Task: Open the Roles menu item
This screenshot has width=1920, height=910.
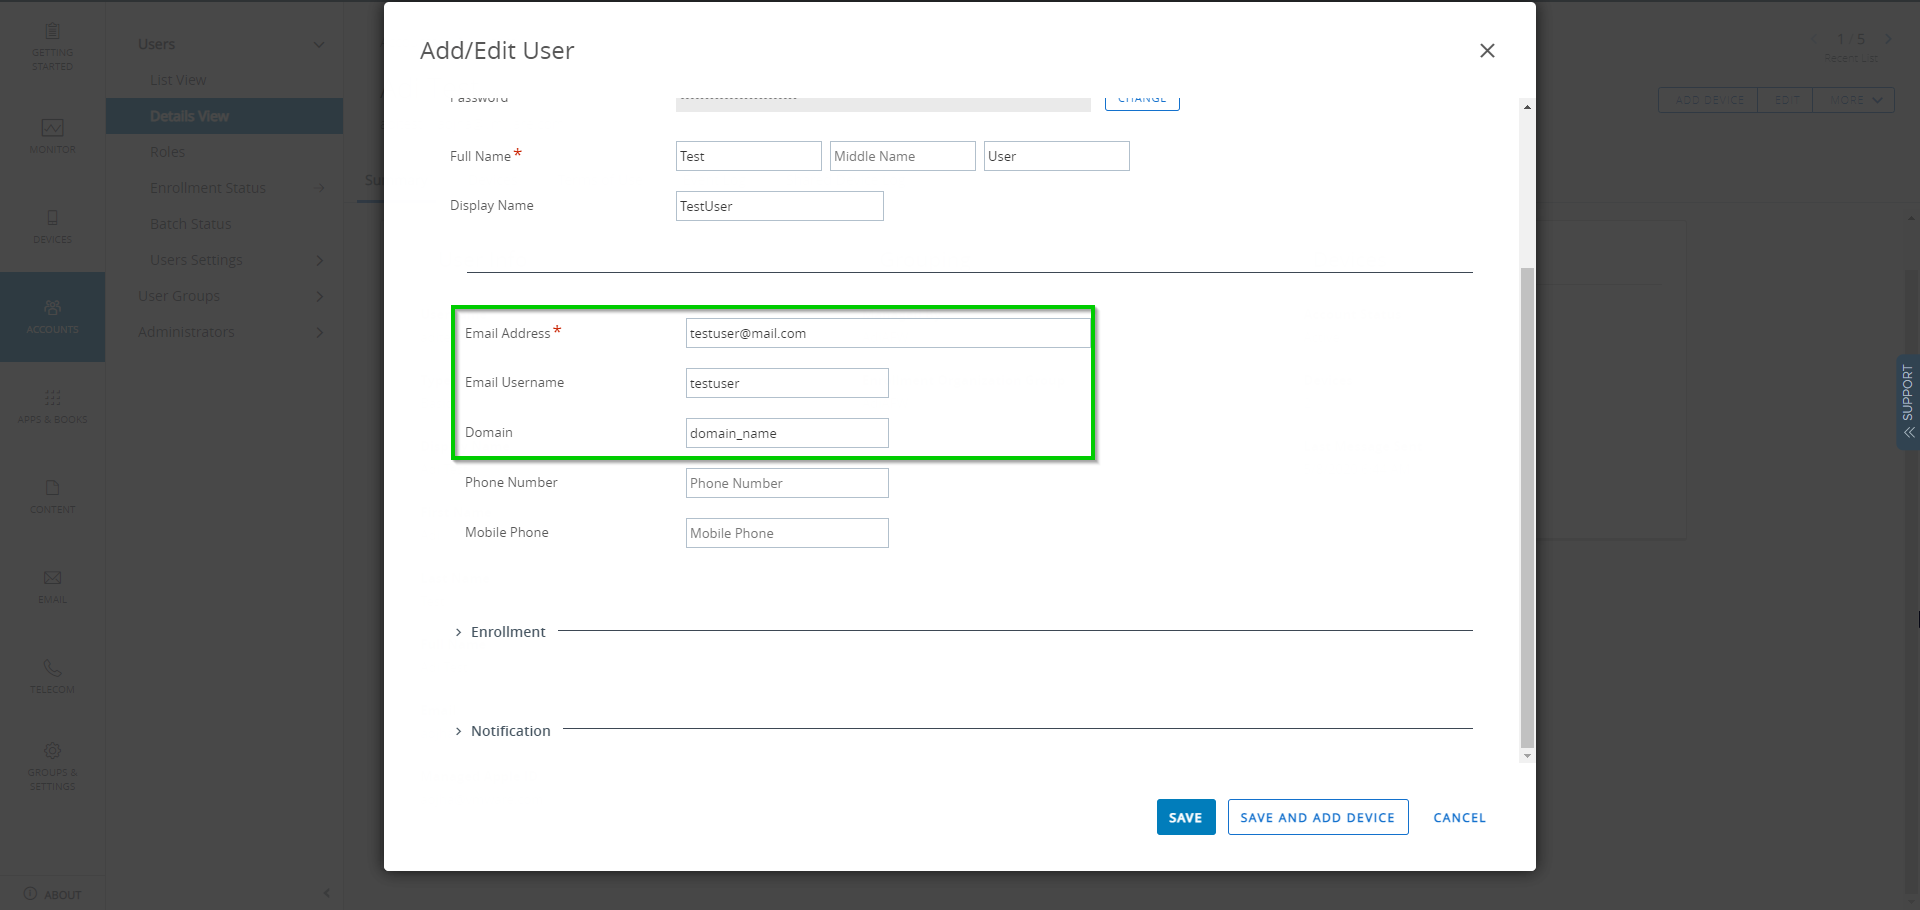Action: point(167,152)
